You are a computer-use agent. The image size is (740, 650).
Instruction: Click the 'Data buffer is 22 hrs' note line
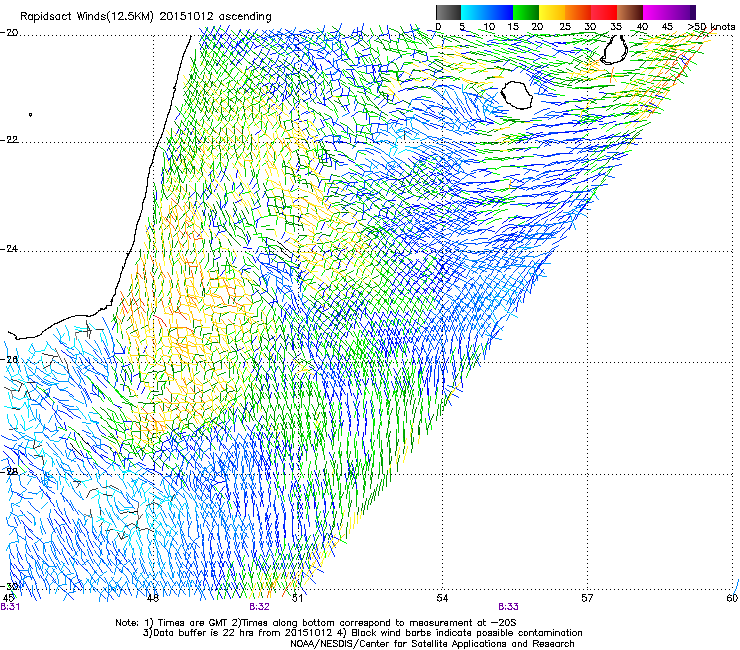pos(362,633)
